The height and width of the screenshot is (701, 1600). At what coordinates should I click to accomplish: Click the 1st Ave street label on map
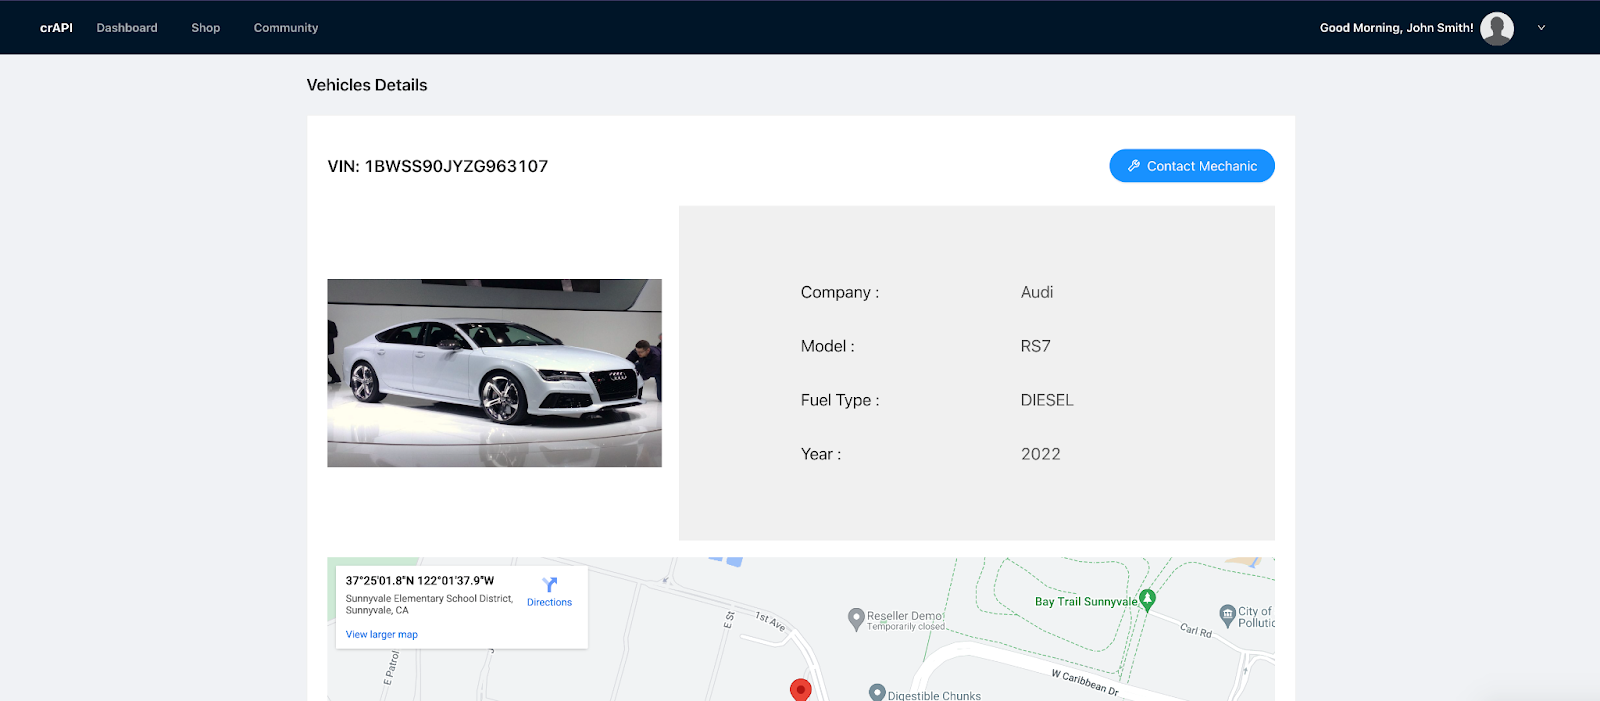pyautogui.click(x=770, y=621)
